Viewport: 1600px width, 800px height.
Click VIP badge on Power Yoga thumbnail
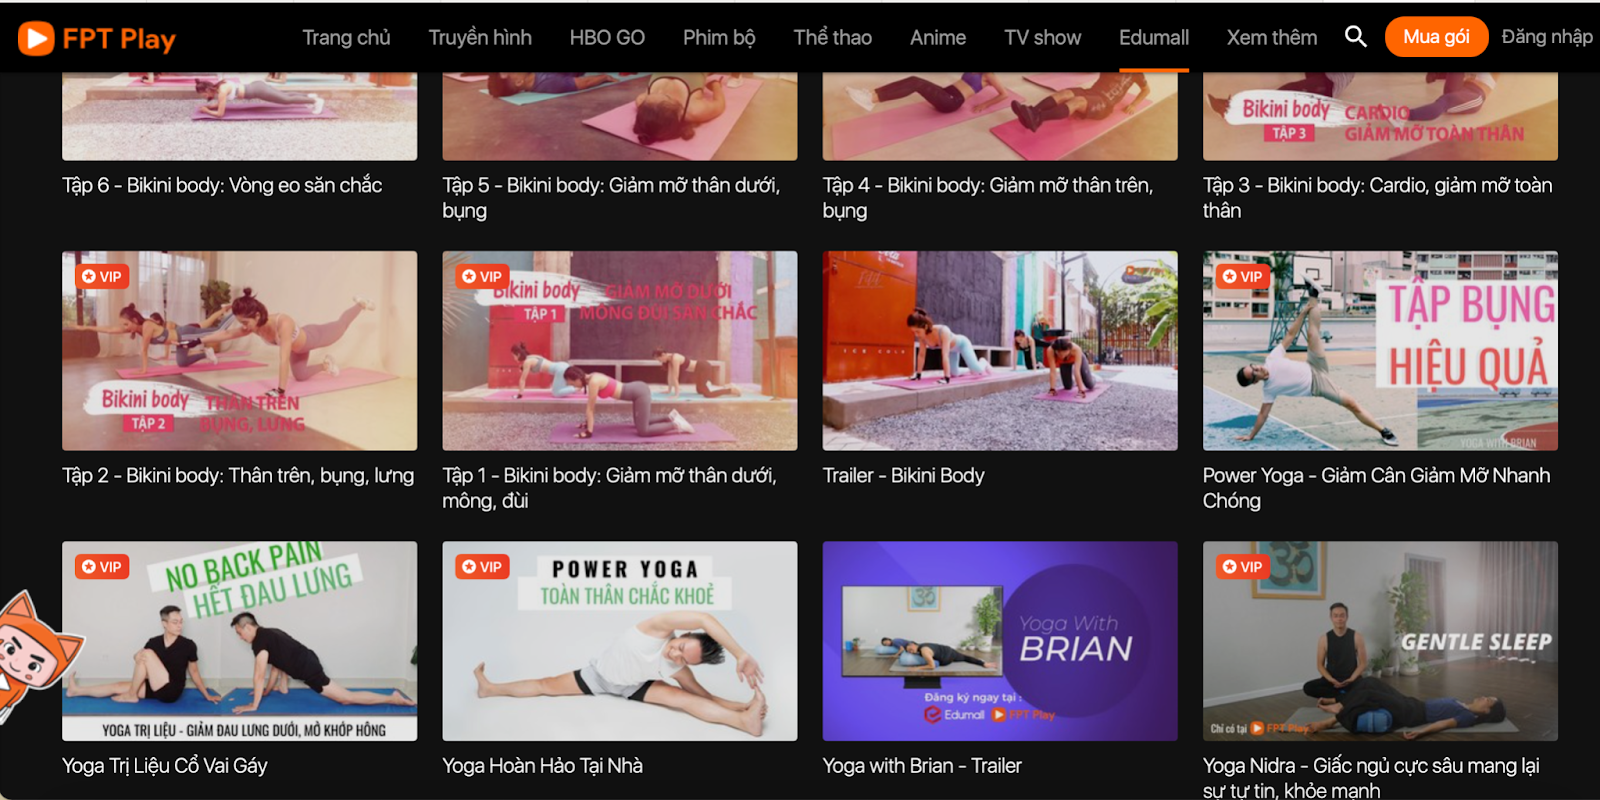(x=1243, y=276)
